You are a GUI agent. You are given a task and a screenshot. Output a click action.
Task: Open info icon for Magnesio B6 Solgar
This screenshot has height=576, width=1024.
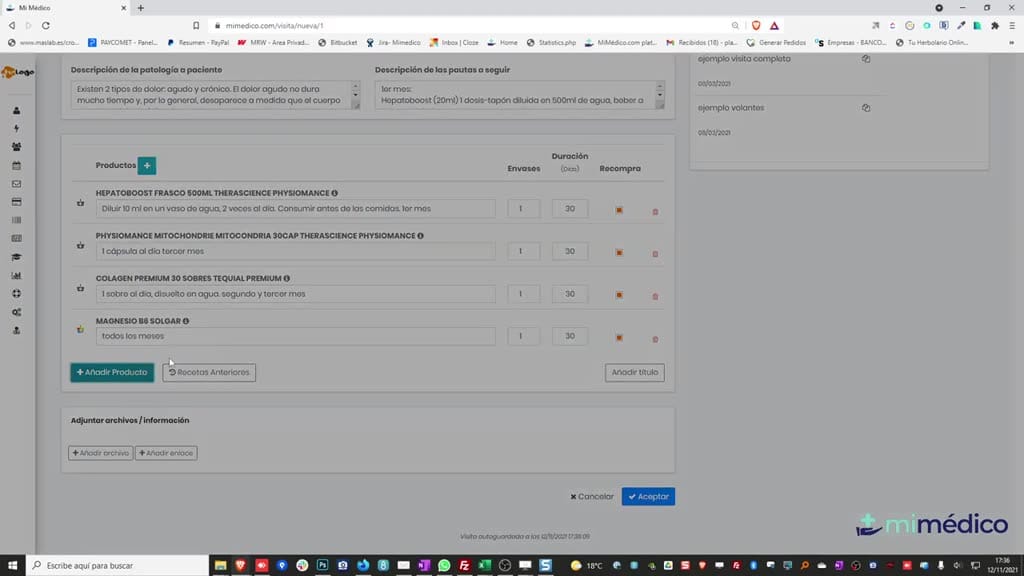point(186,321)
